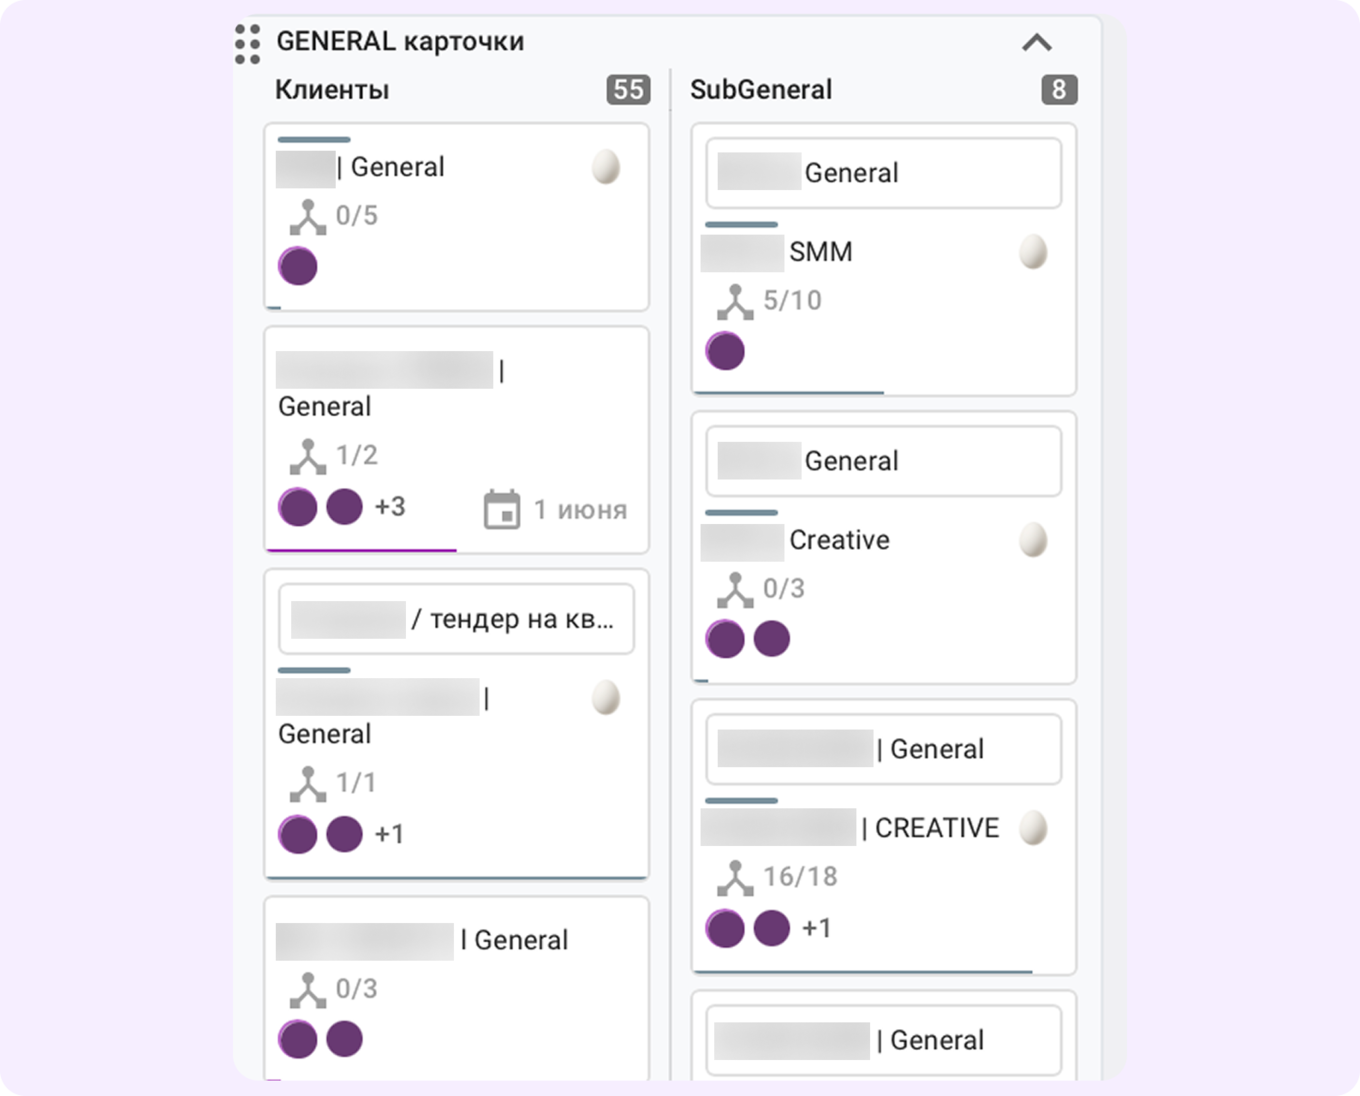Collapse the GENERAL карточки panel with chevron
Viewport: 1360px width, 1096px height.
pos(1037,43)
